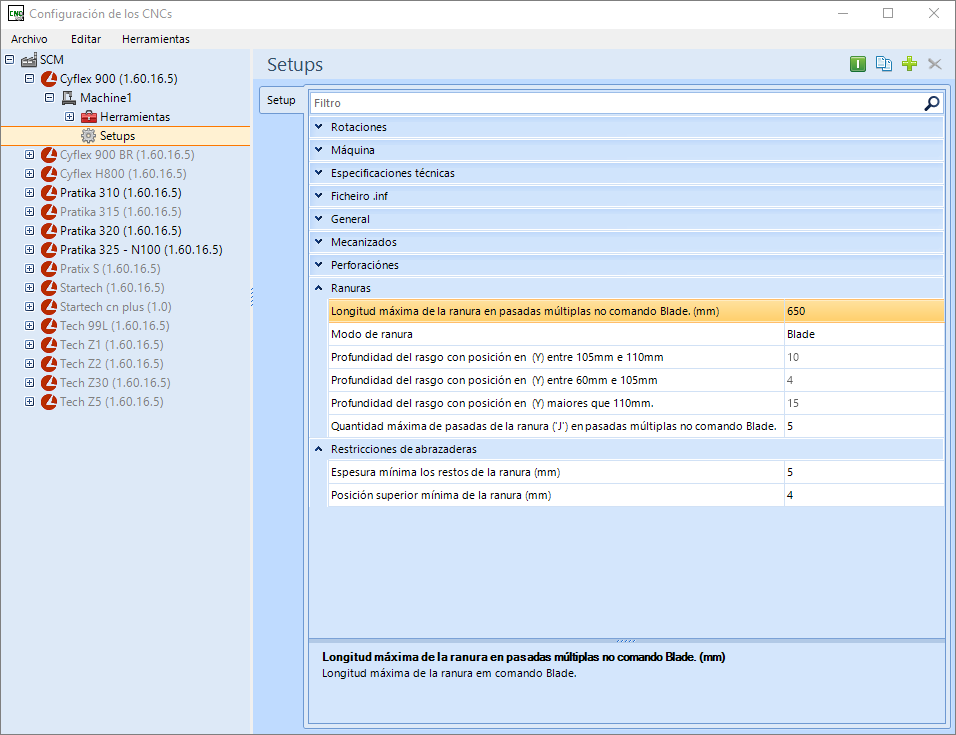Collapse the Cyflex 900 (1.60.16.5) node

pos(29,79)
